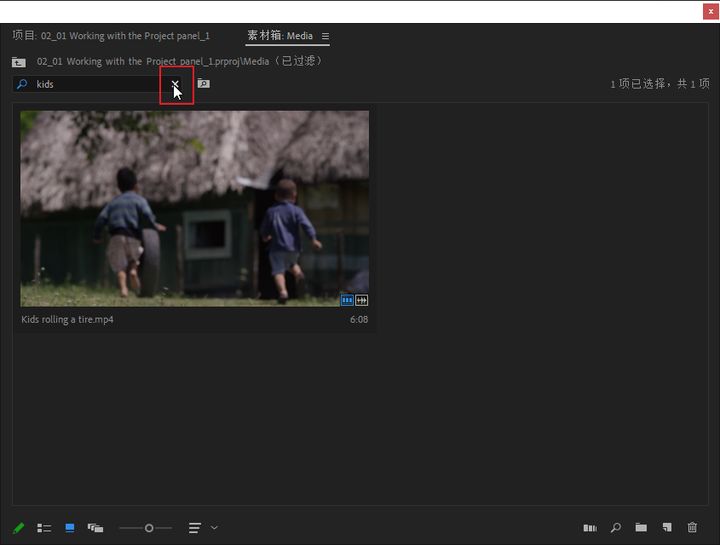Click inside the kids search field
The height and width of the screenshot is (545, 720).
(96, 84)
